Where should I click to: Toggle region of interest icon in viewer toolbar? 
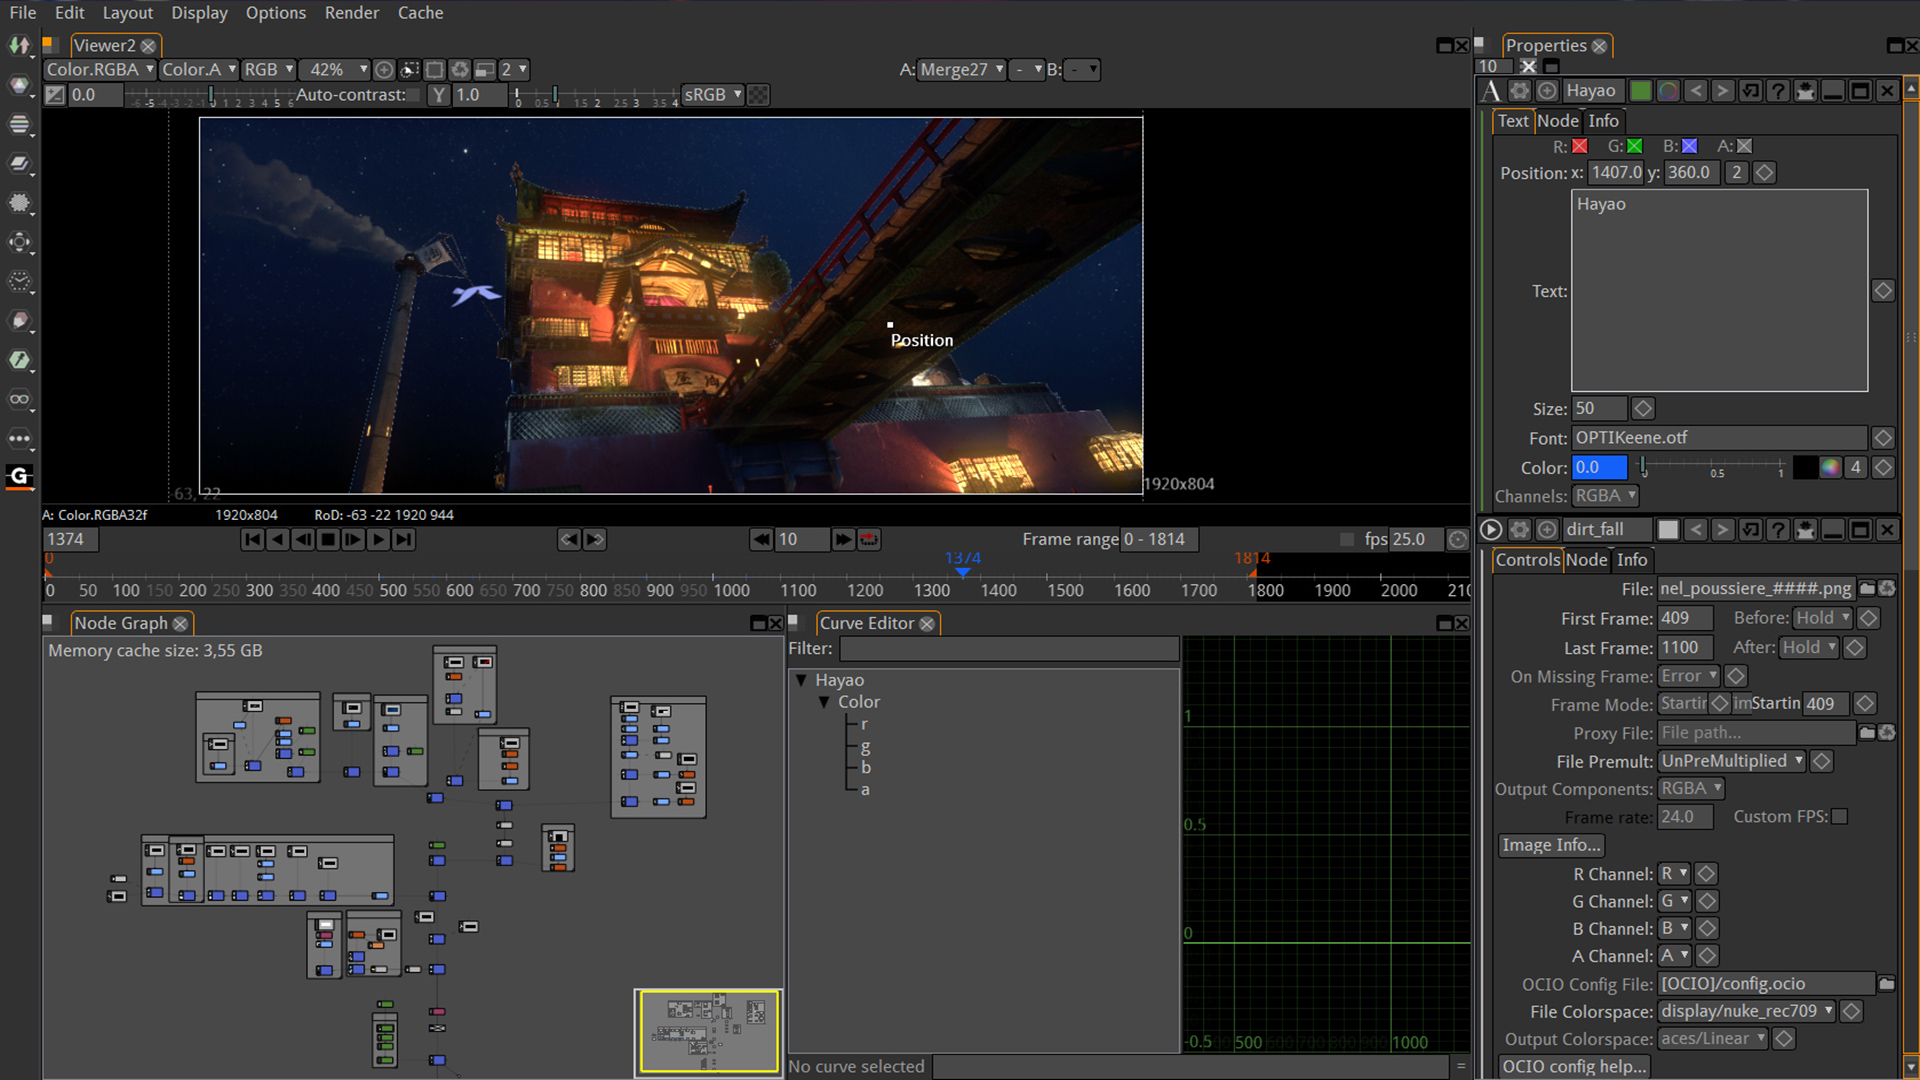tap(435, 70)
